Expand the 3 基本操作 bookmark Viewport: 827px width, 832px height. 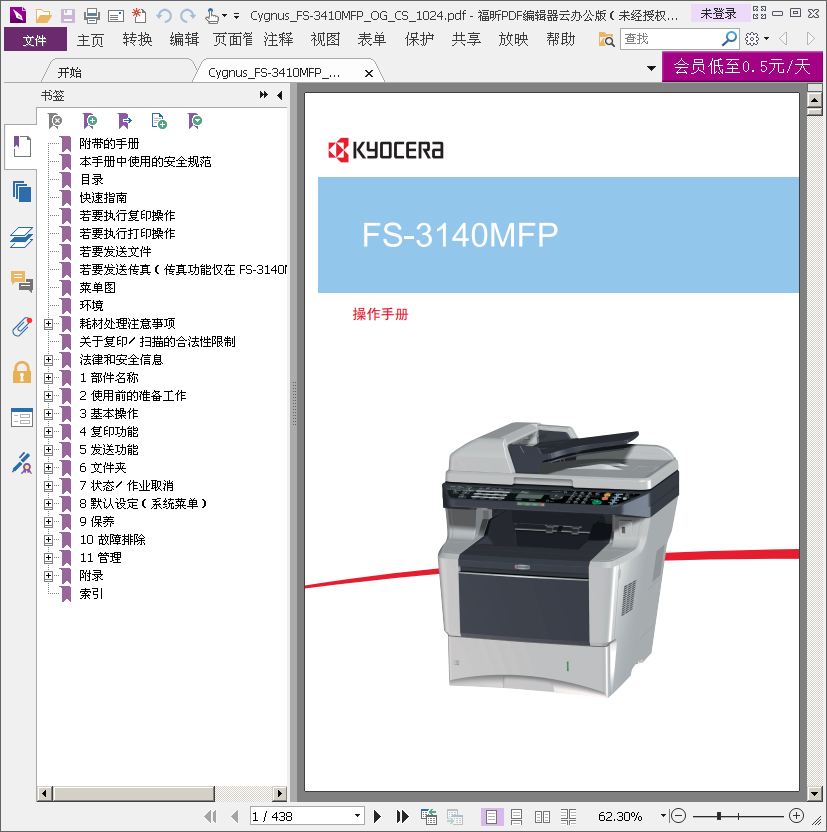pos(48,414)
